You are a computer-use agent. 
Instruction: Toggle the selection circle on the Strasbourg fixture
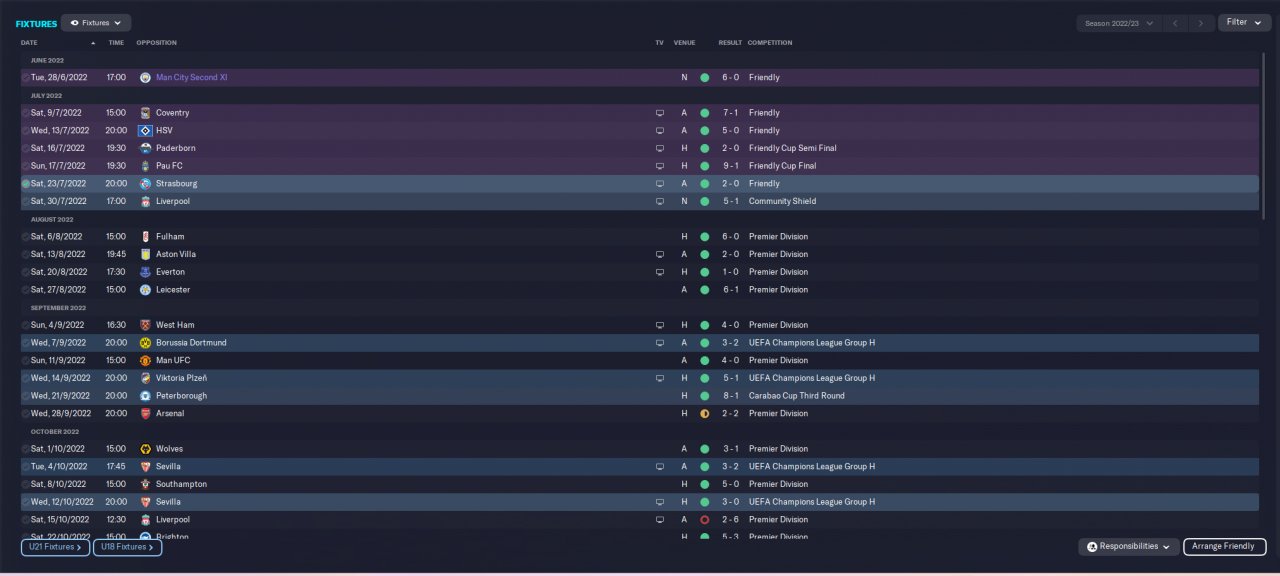26,184
